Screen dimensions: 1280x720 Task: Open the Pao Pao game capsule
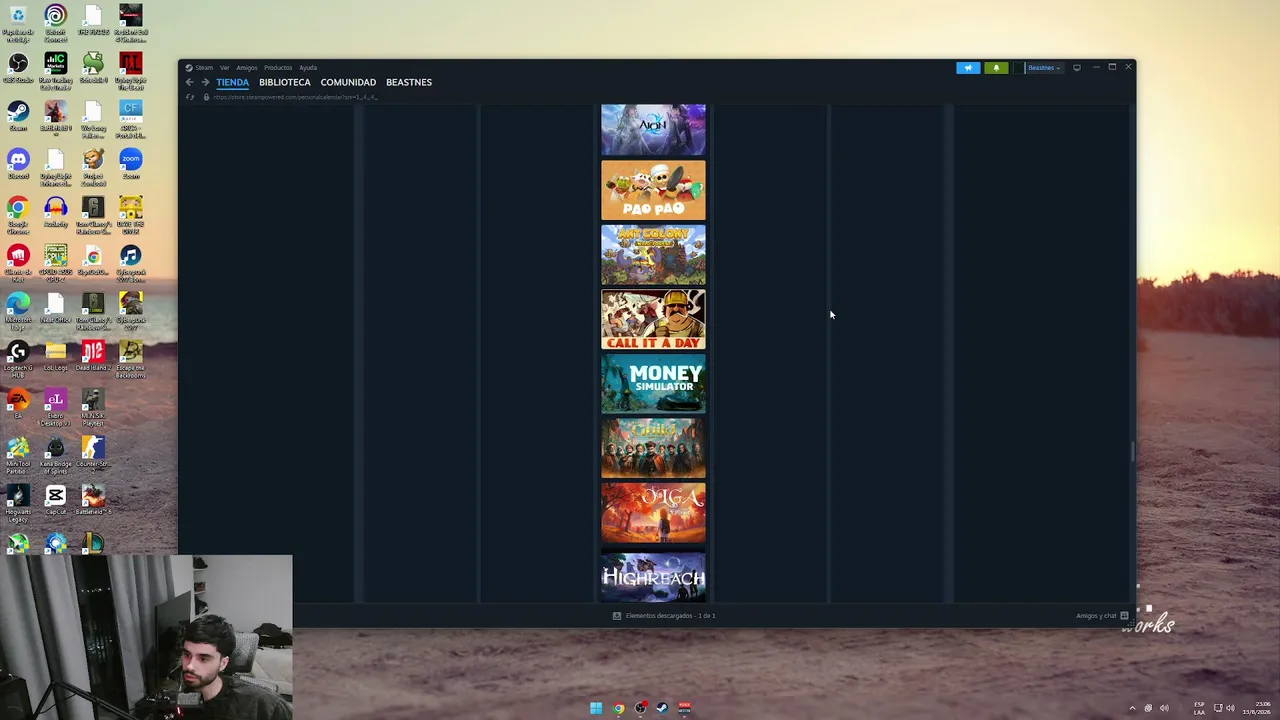click(x=653, y=190)
